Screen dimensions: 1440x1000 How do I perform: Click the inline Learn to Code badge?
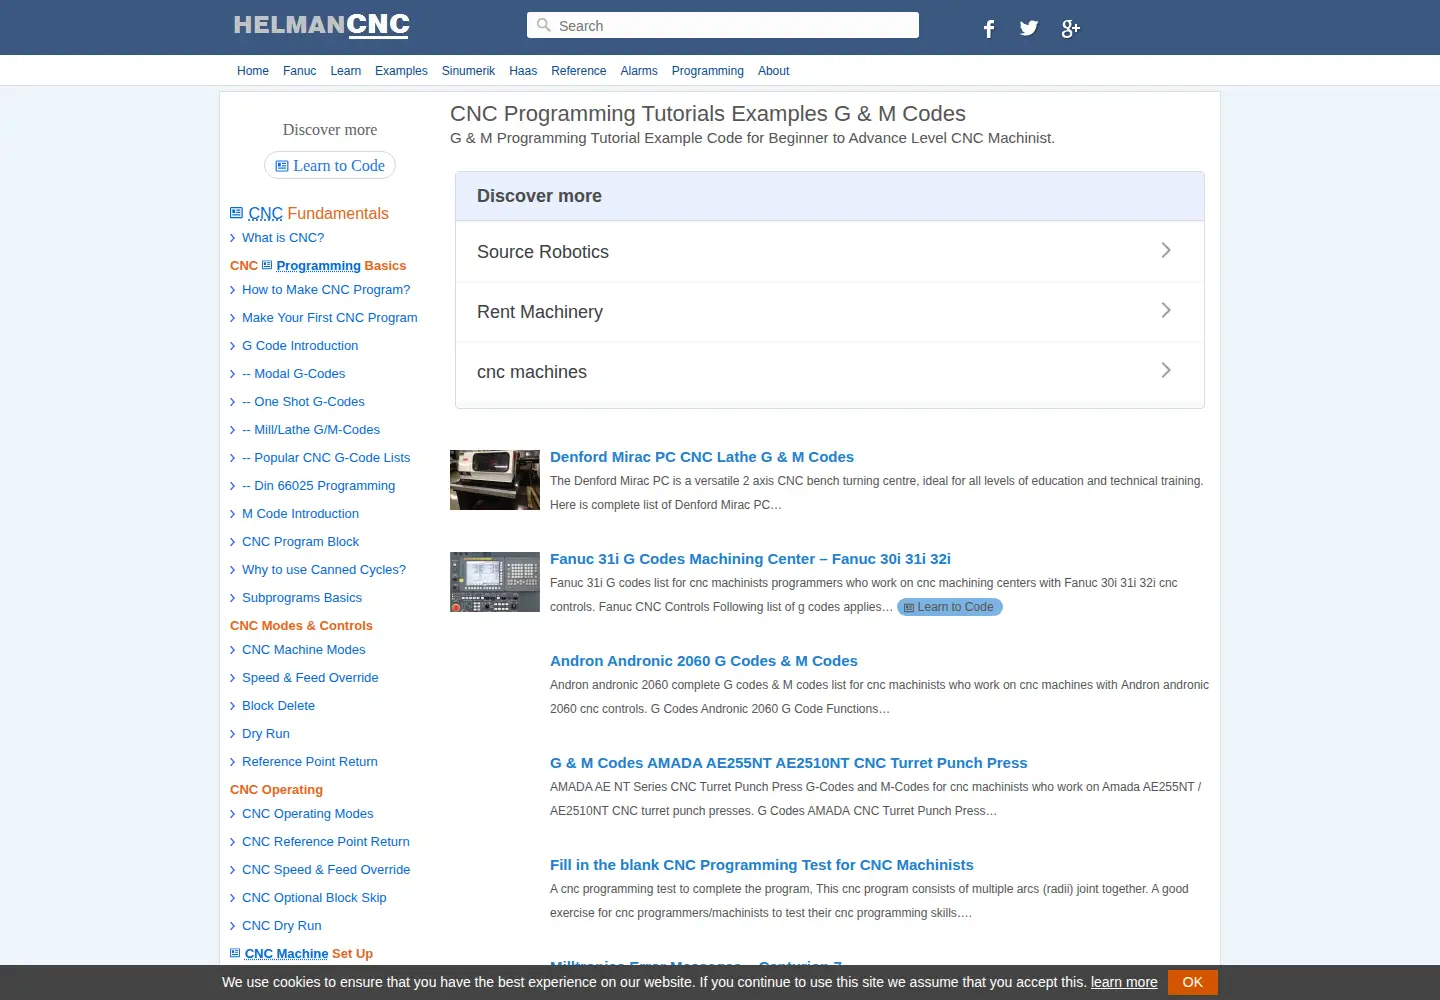949,607
